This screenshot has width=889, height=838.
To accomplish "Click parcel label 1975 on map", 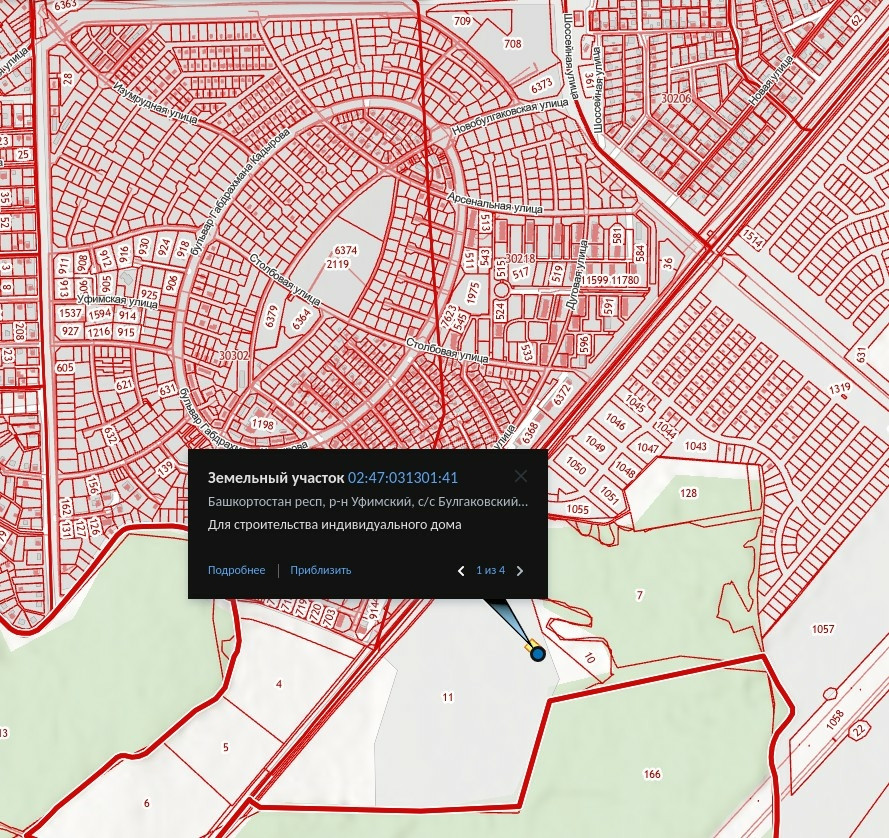I will (x=473, y=293).
